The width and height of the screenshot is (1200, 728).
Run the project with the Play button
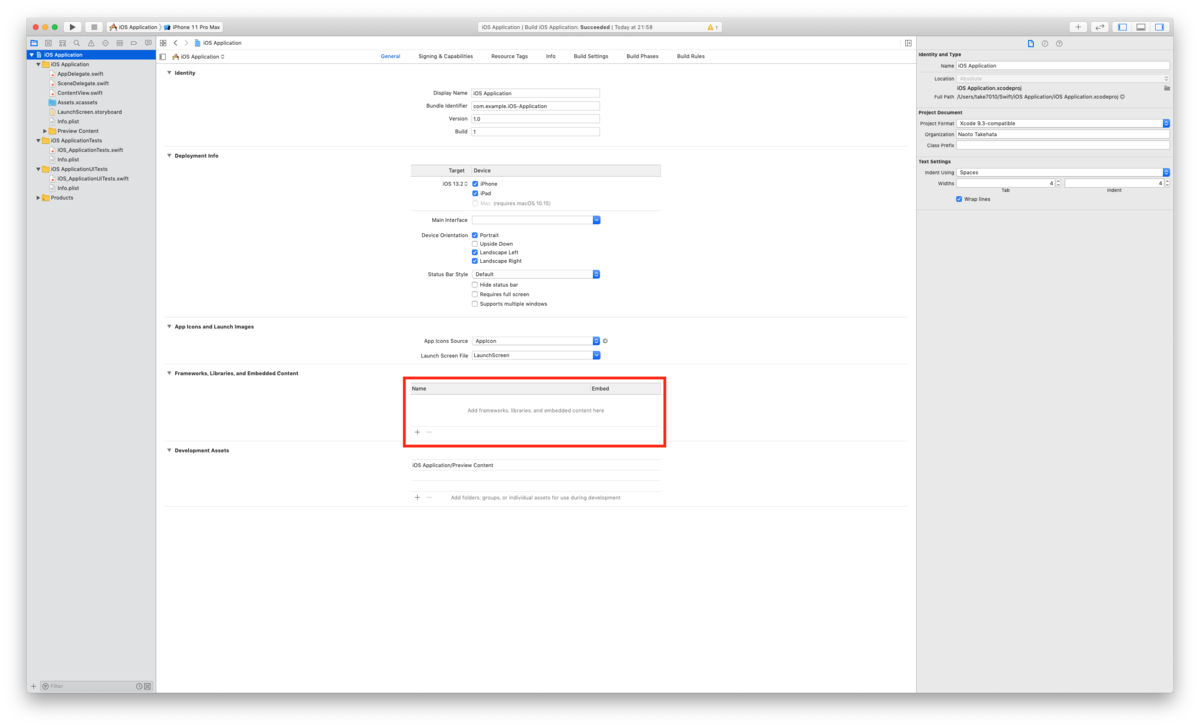[x=73, y=27]
